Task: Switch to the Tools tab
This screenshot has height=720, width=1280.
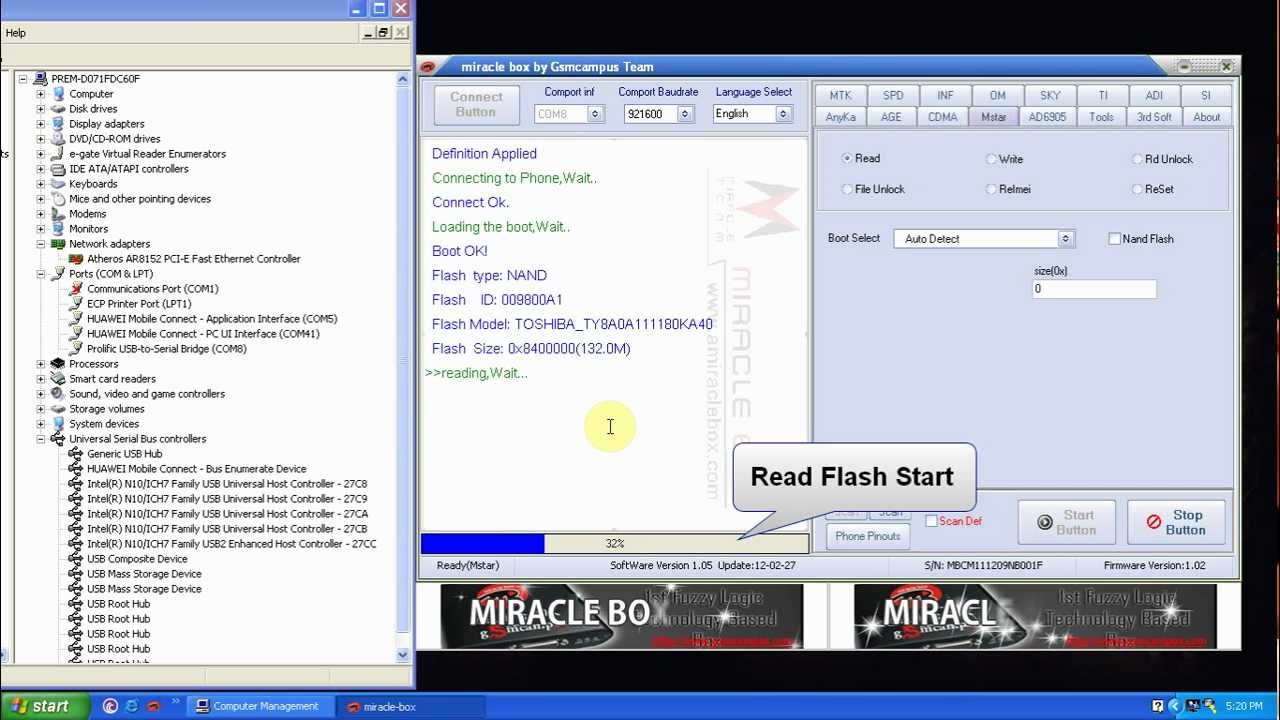Action: 1101,117
